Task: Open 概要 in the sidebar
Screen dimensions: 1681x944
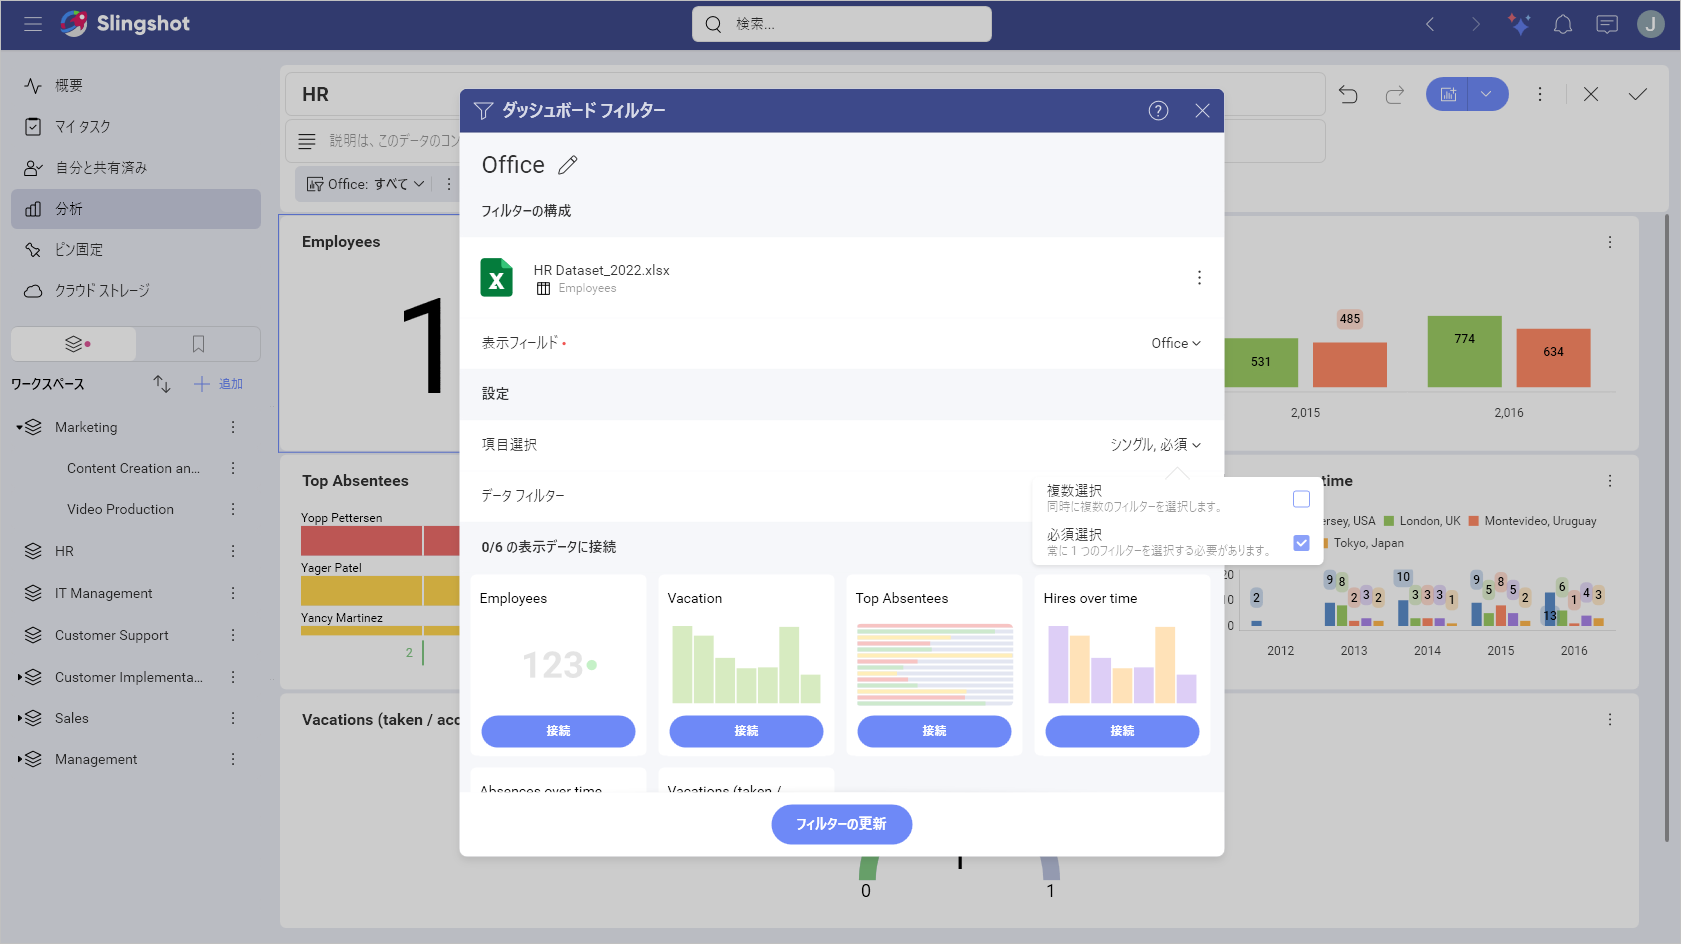Action: coord(136,86)
